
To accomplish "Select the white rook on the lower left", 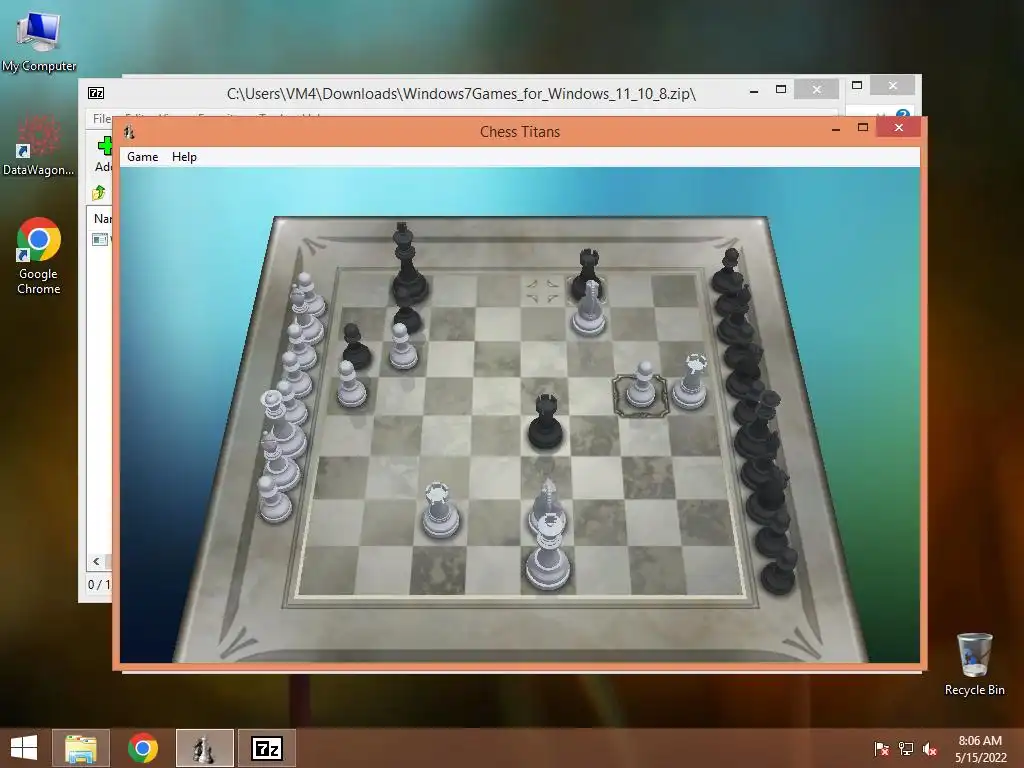I will click(440, 509).
